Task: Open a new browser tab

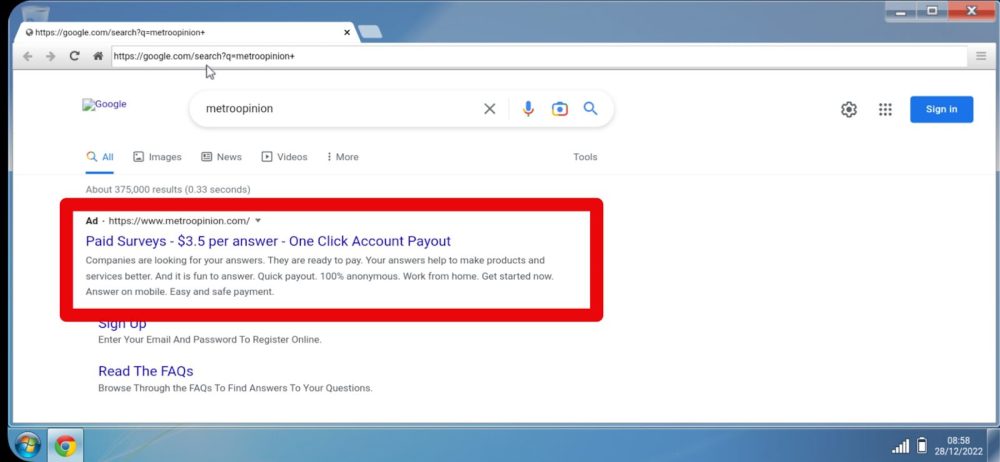Action: coord(370,32)
